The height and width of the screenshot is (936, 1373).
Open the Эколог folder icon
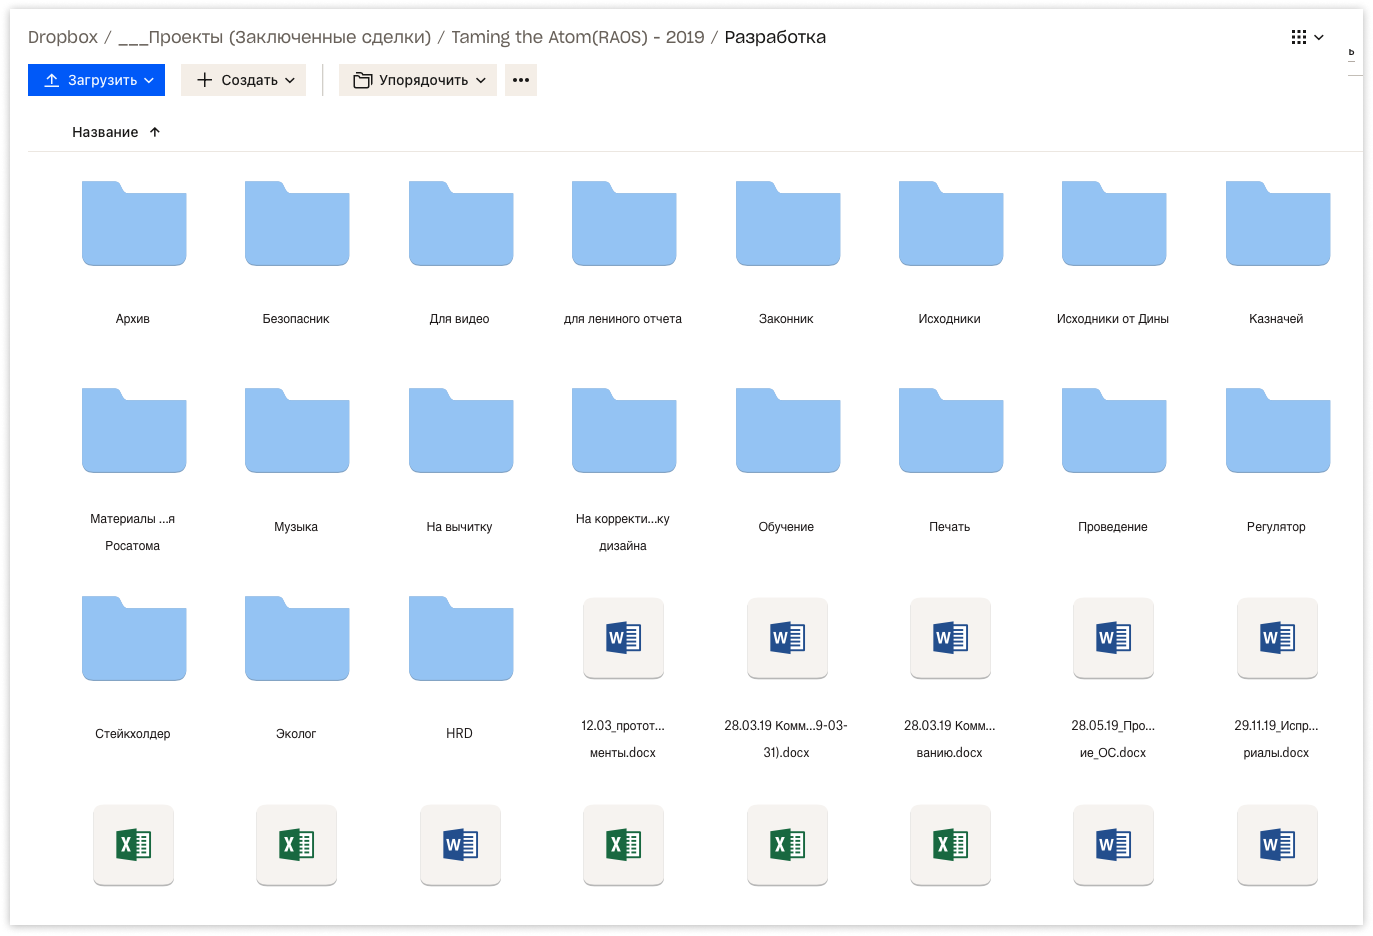(297, 638)
